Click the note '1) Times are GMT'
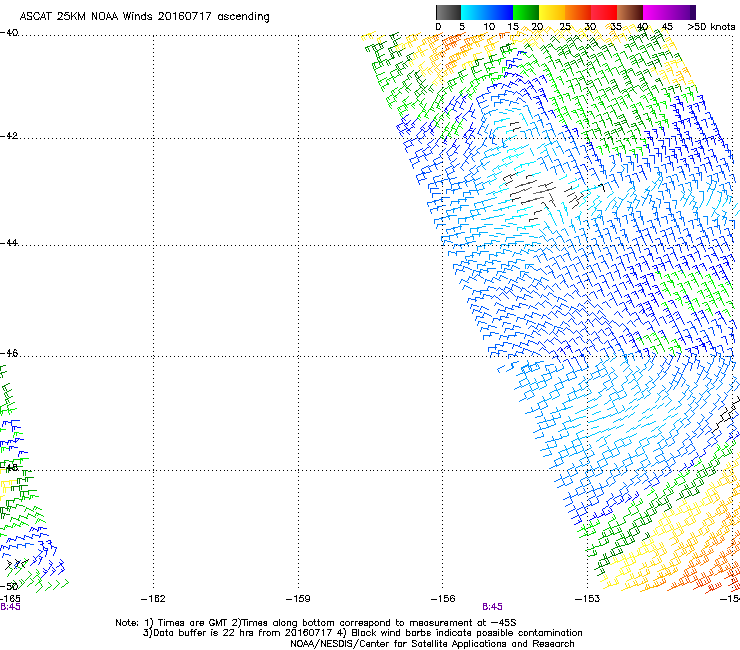The image size is (740, 650). [187, 623]
